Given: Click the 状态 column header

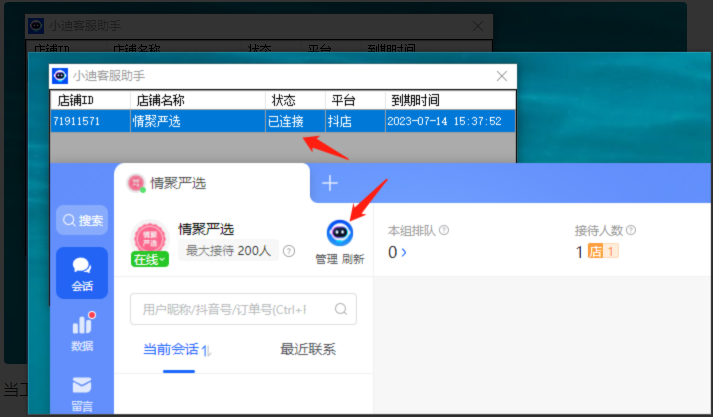Looking at the screenshot, I should coord(296,100).
